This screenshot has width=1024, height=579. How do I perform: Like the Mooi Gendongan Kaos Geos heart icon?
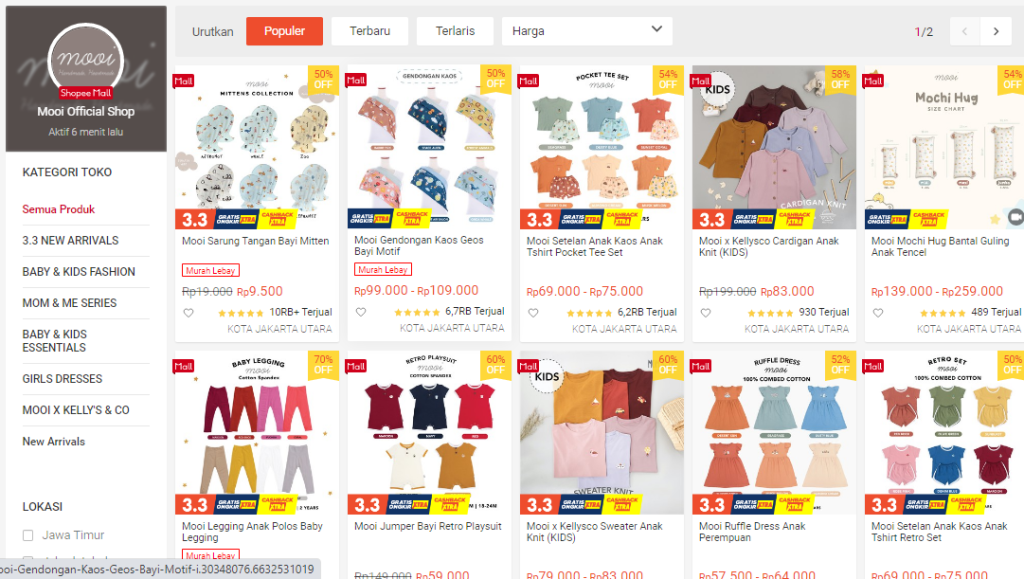pyautogui.click(x=360, y=312)
